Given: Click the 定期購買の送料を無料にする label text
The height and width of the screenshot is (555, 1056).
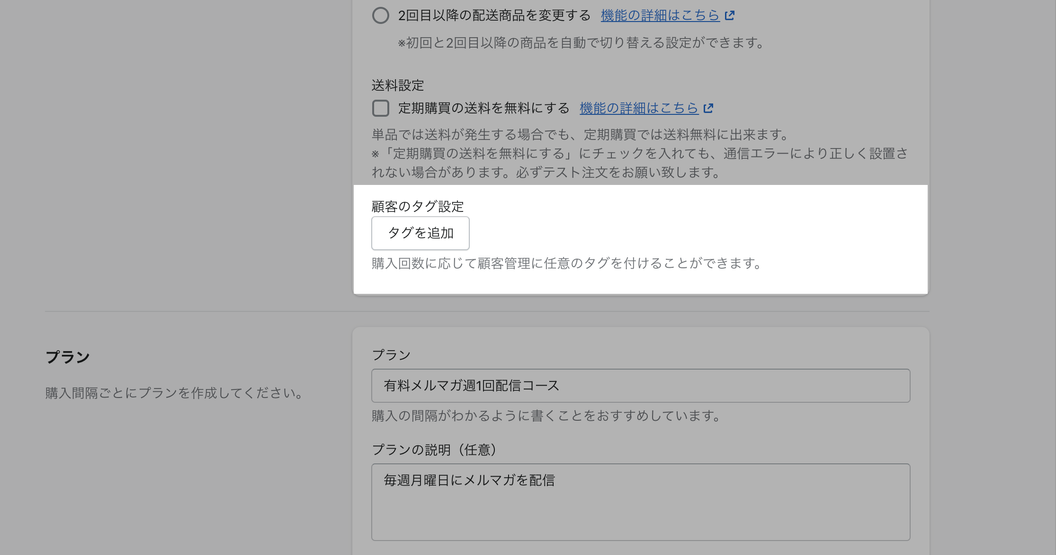Looking at the screenshot, I should [x=483, y=108].
